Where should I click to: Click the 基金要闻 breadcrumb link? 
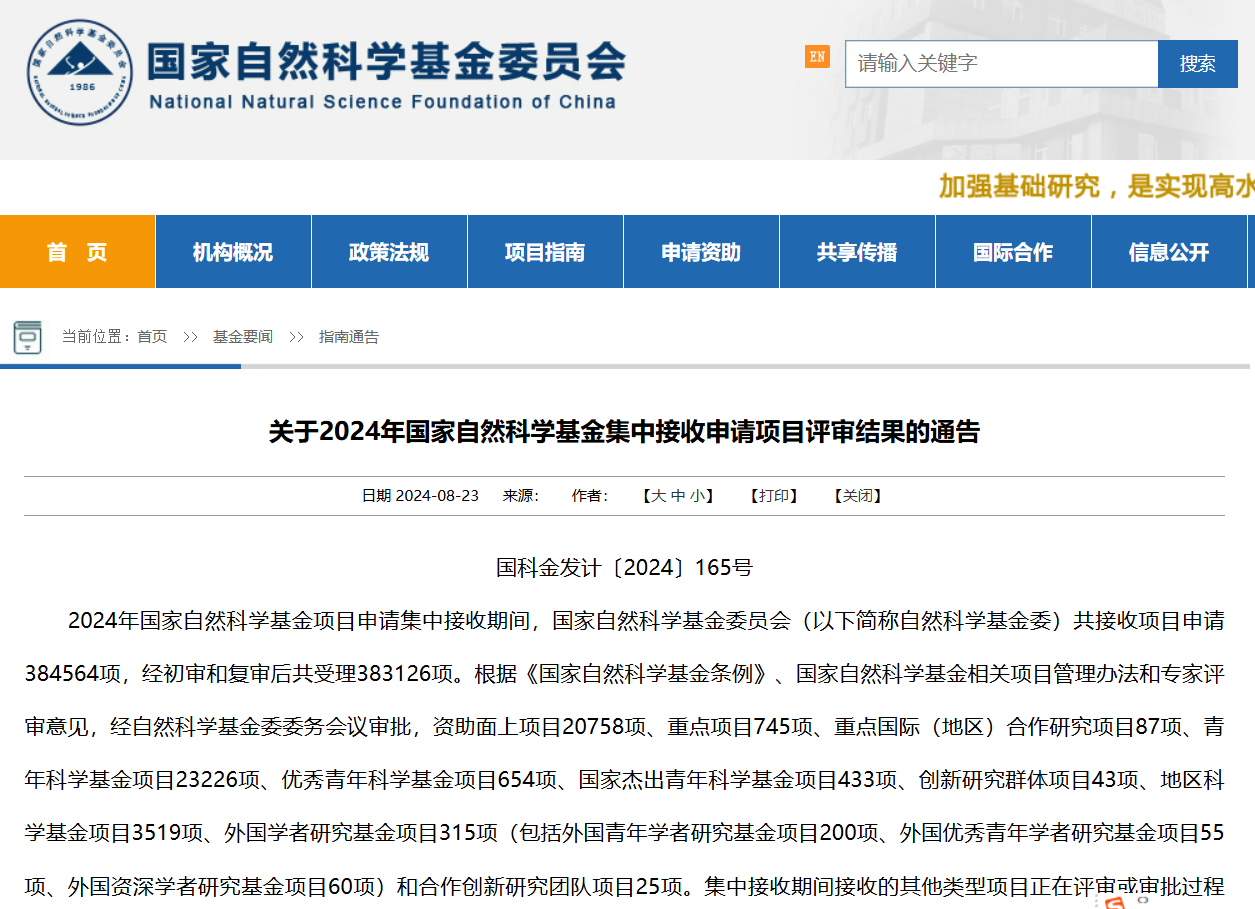242,337
